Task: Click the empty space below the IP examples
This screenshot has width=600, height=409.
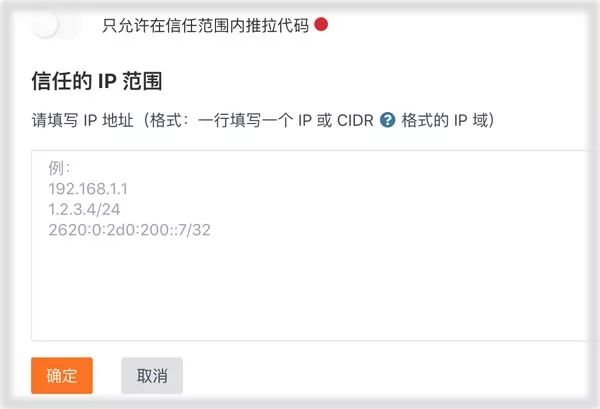Action: click(x=309, y=289)
